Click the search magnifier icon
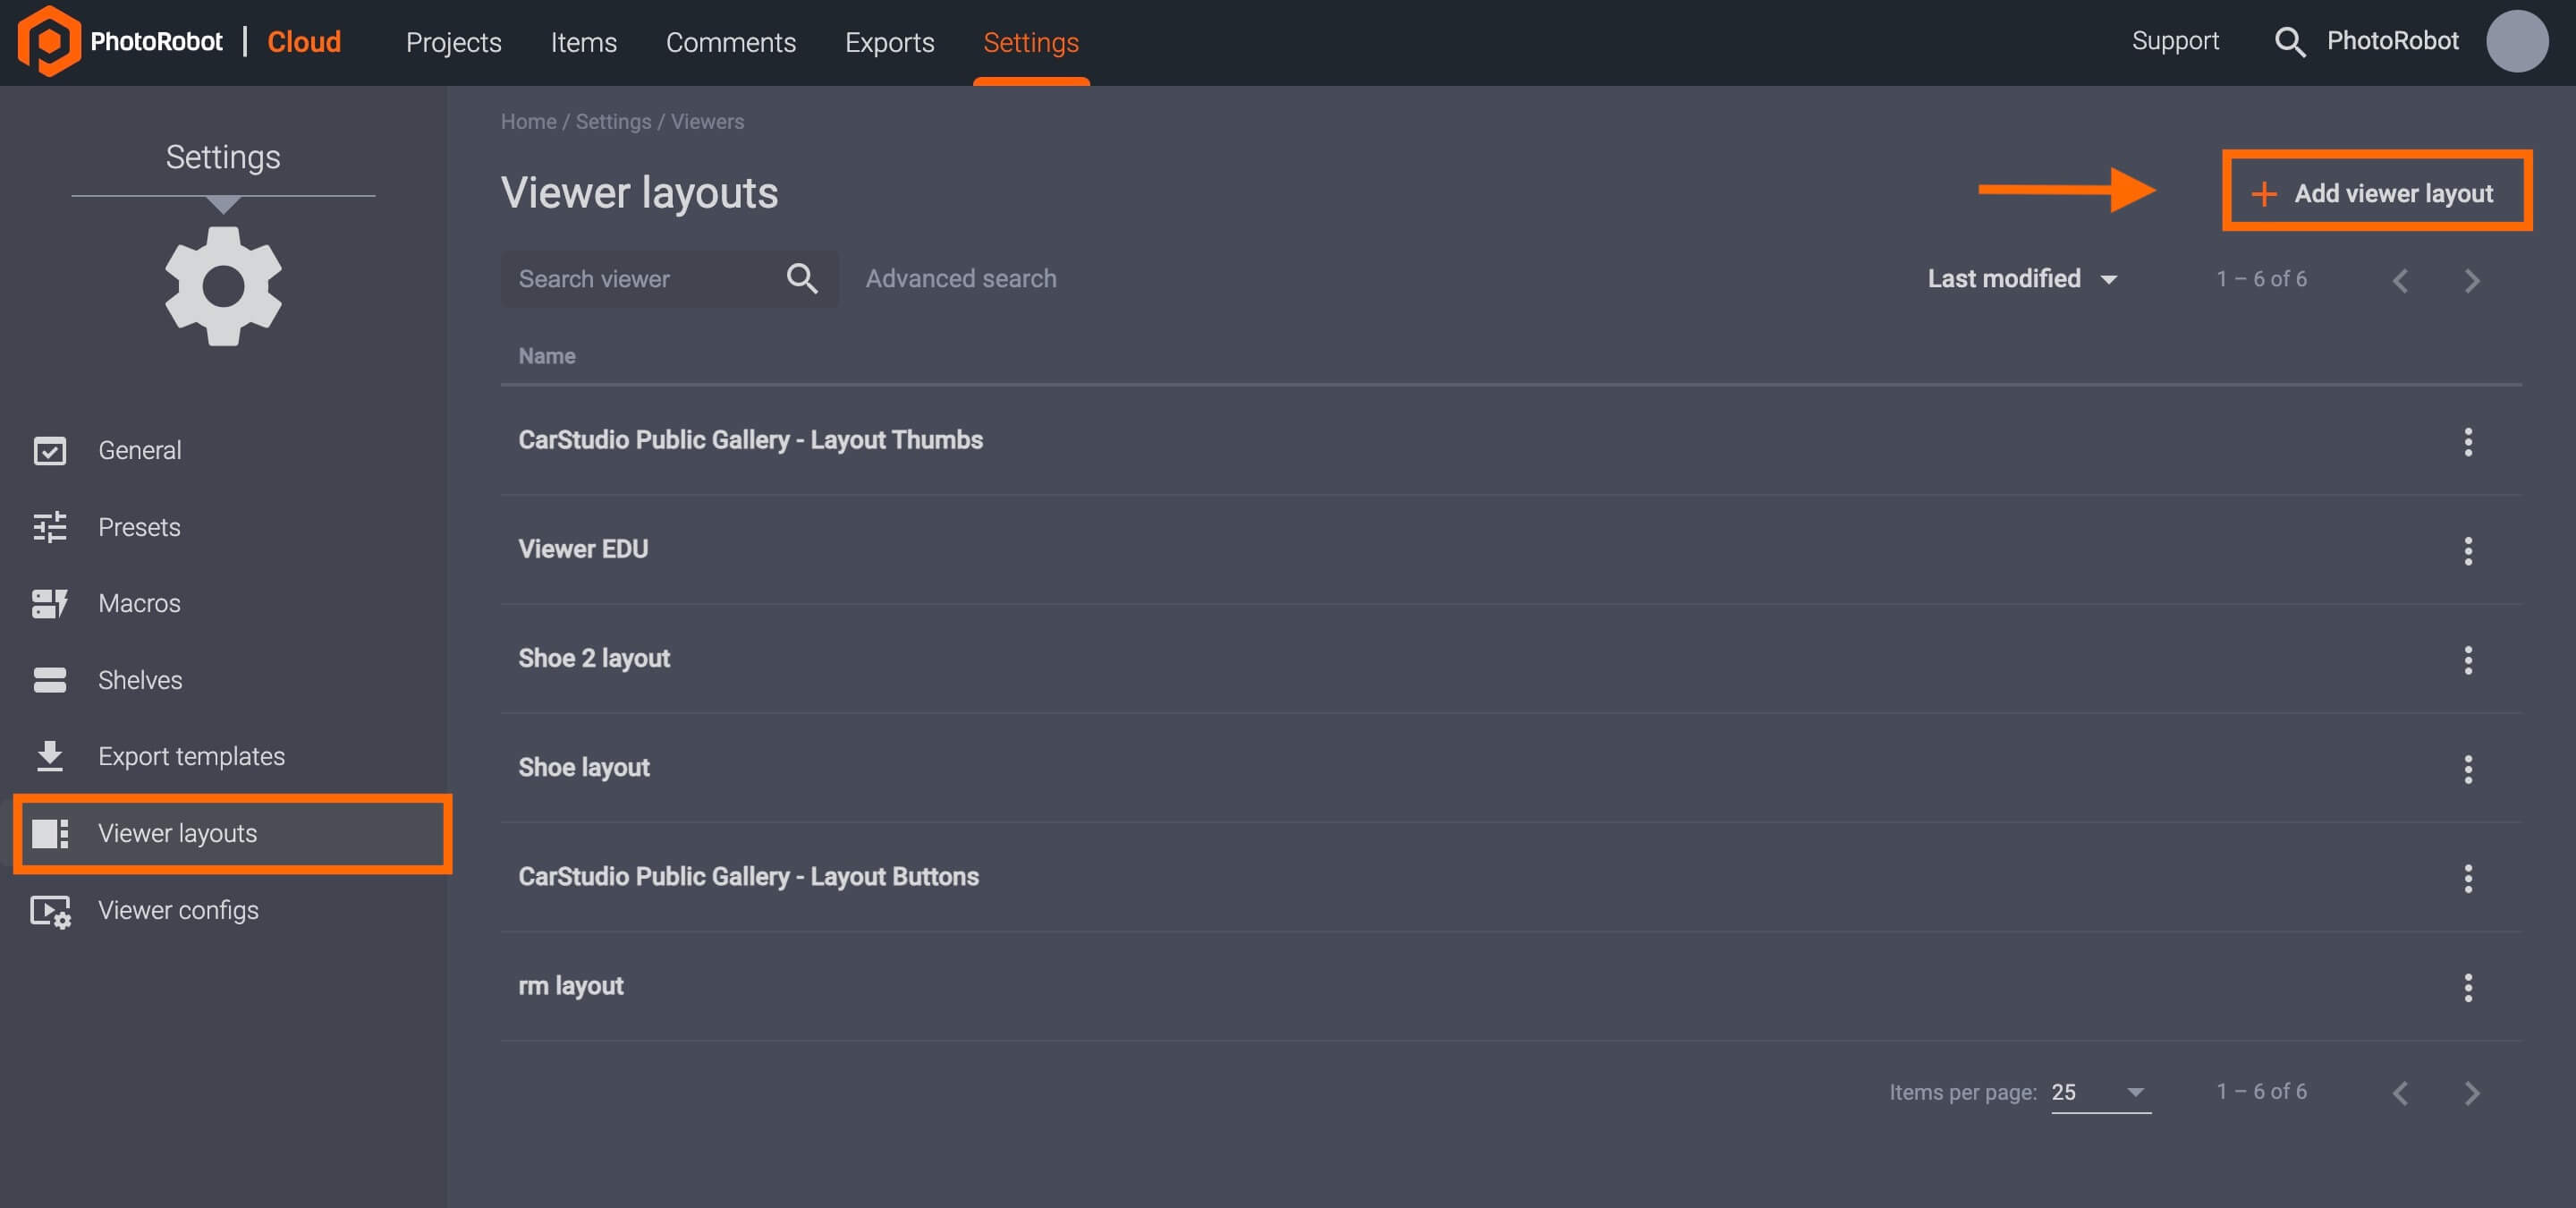The width and height of the screenshot is (2576, 1208). [2290, 42]
